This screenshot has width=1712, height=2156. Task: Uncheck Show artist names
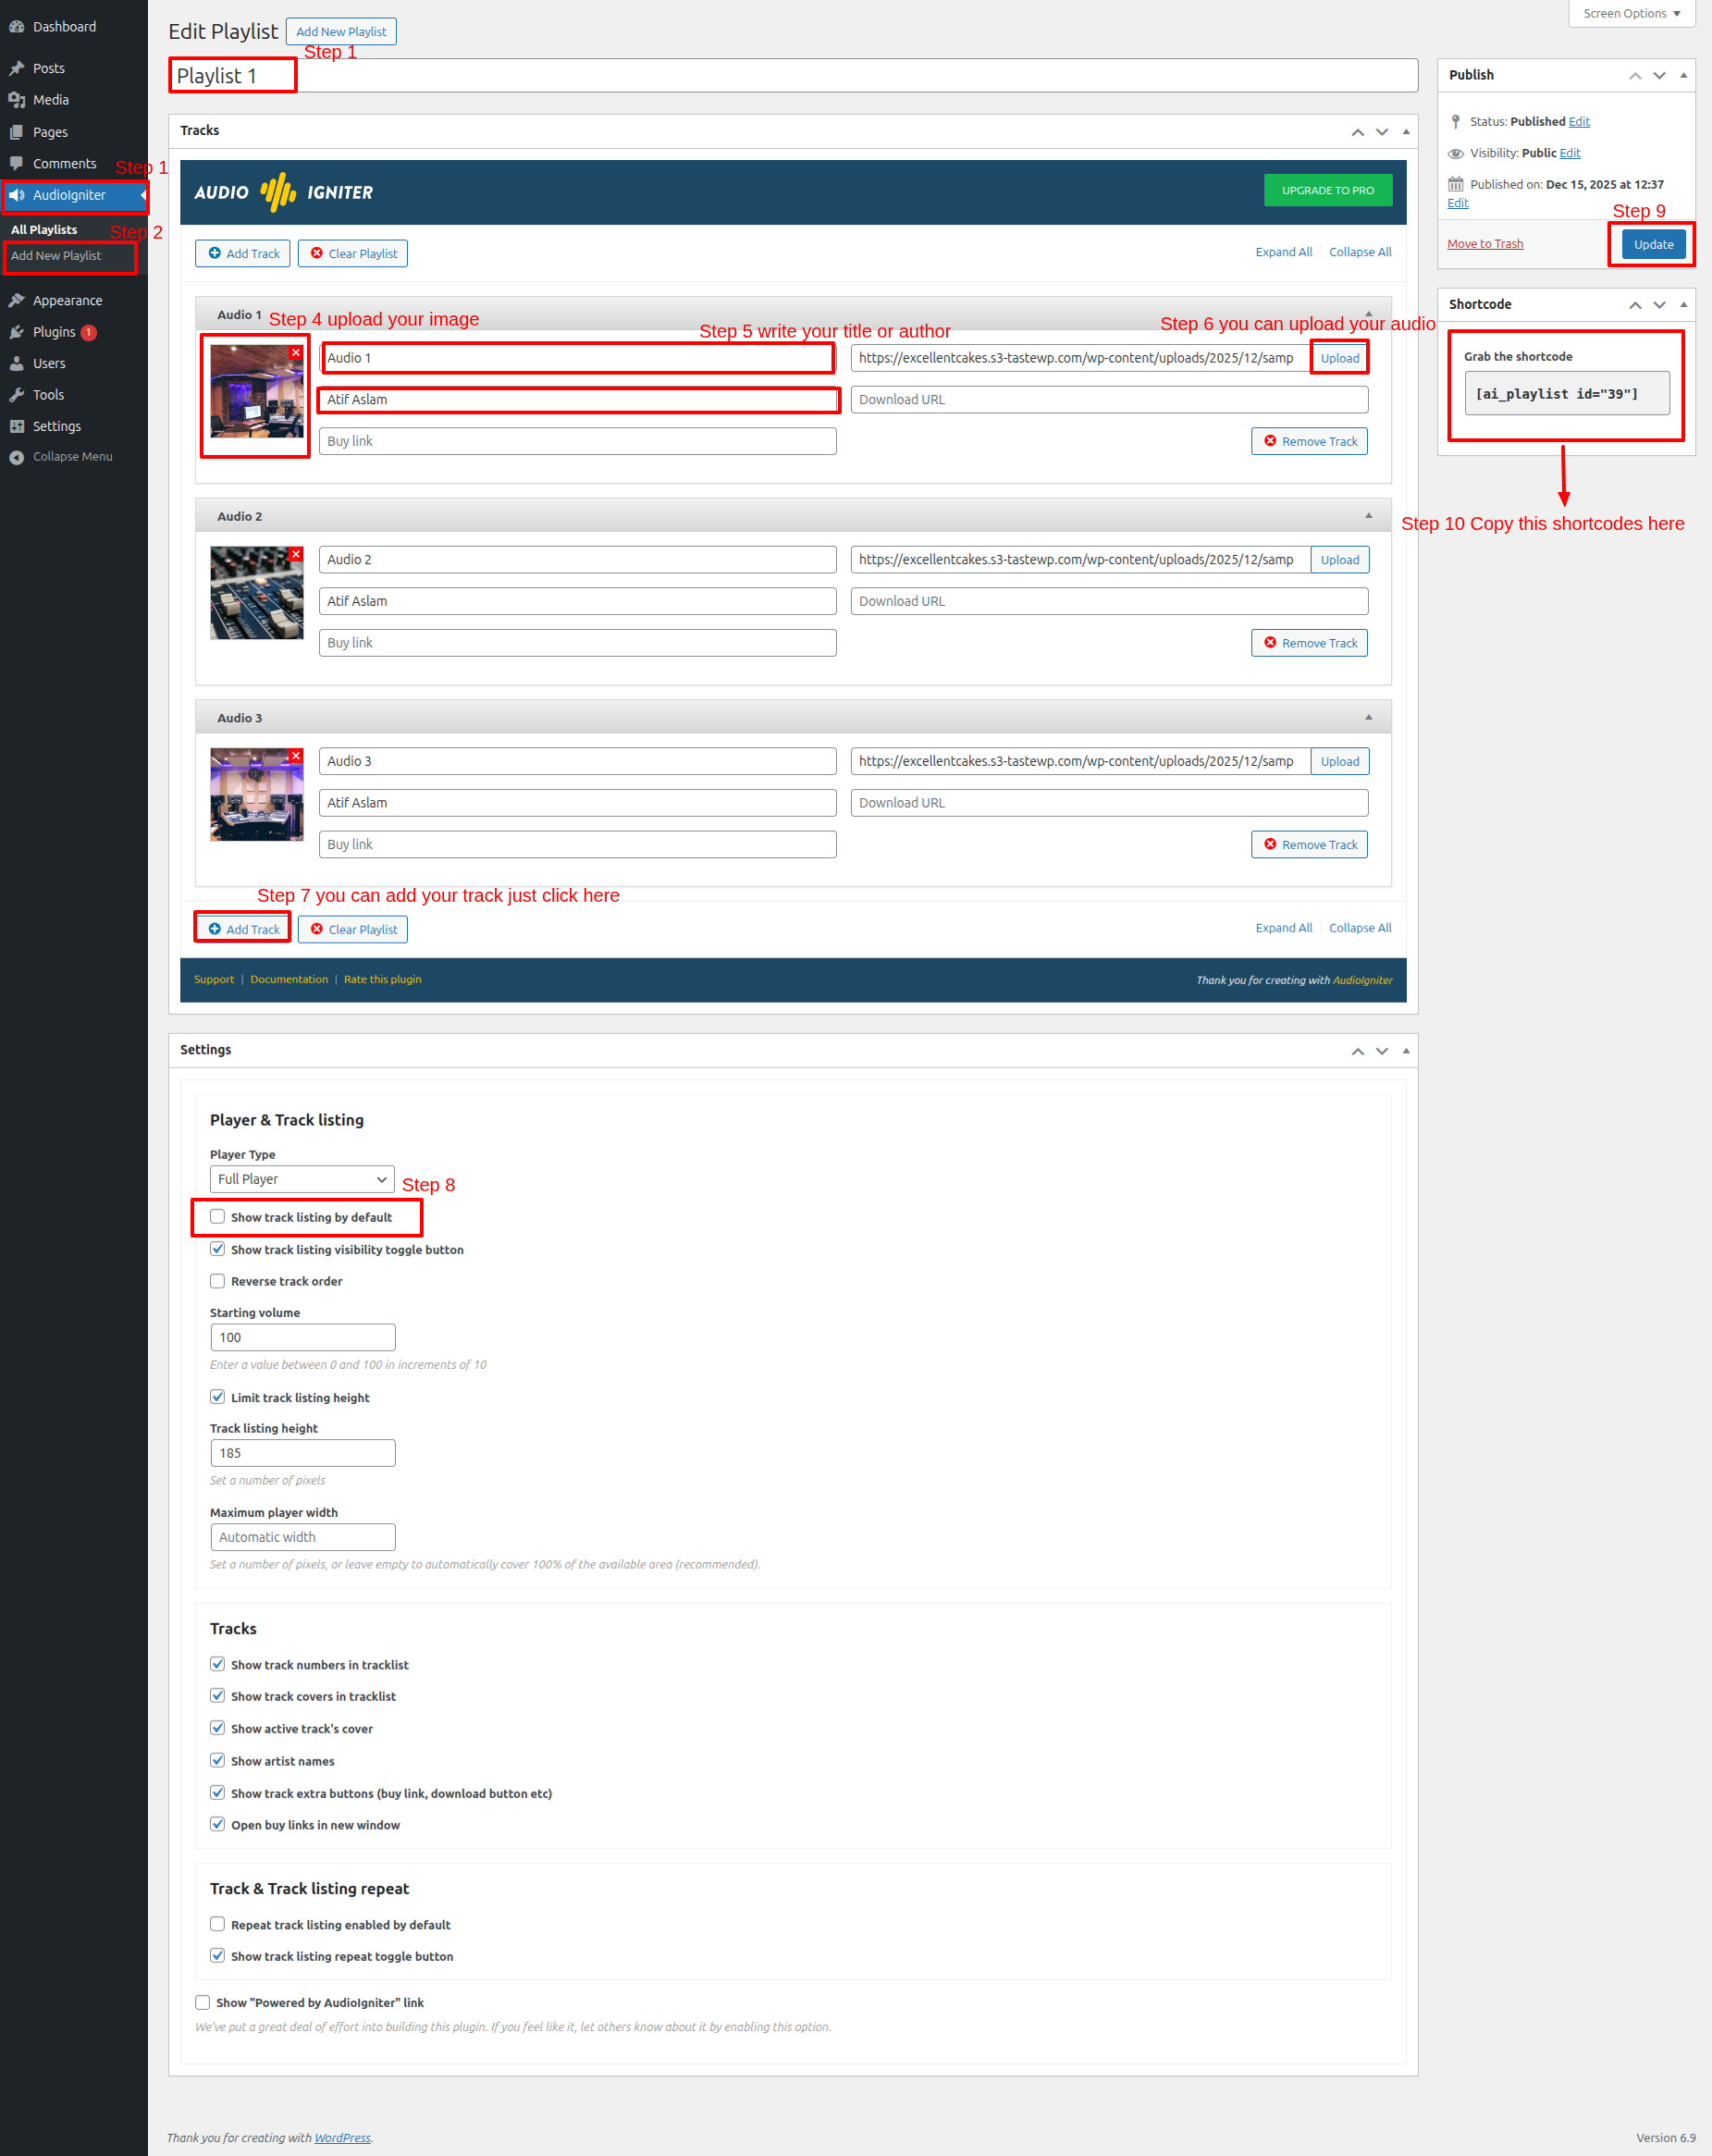pos(217,1760)
